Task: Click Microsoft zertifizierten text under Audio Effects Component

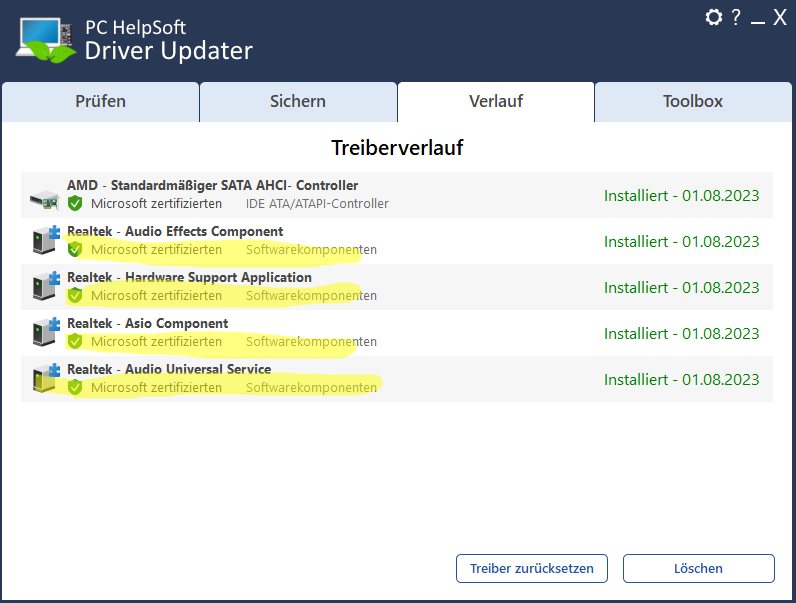Action: pos(156,250)
